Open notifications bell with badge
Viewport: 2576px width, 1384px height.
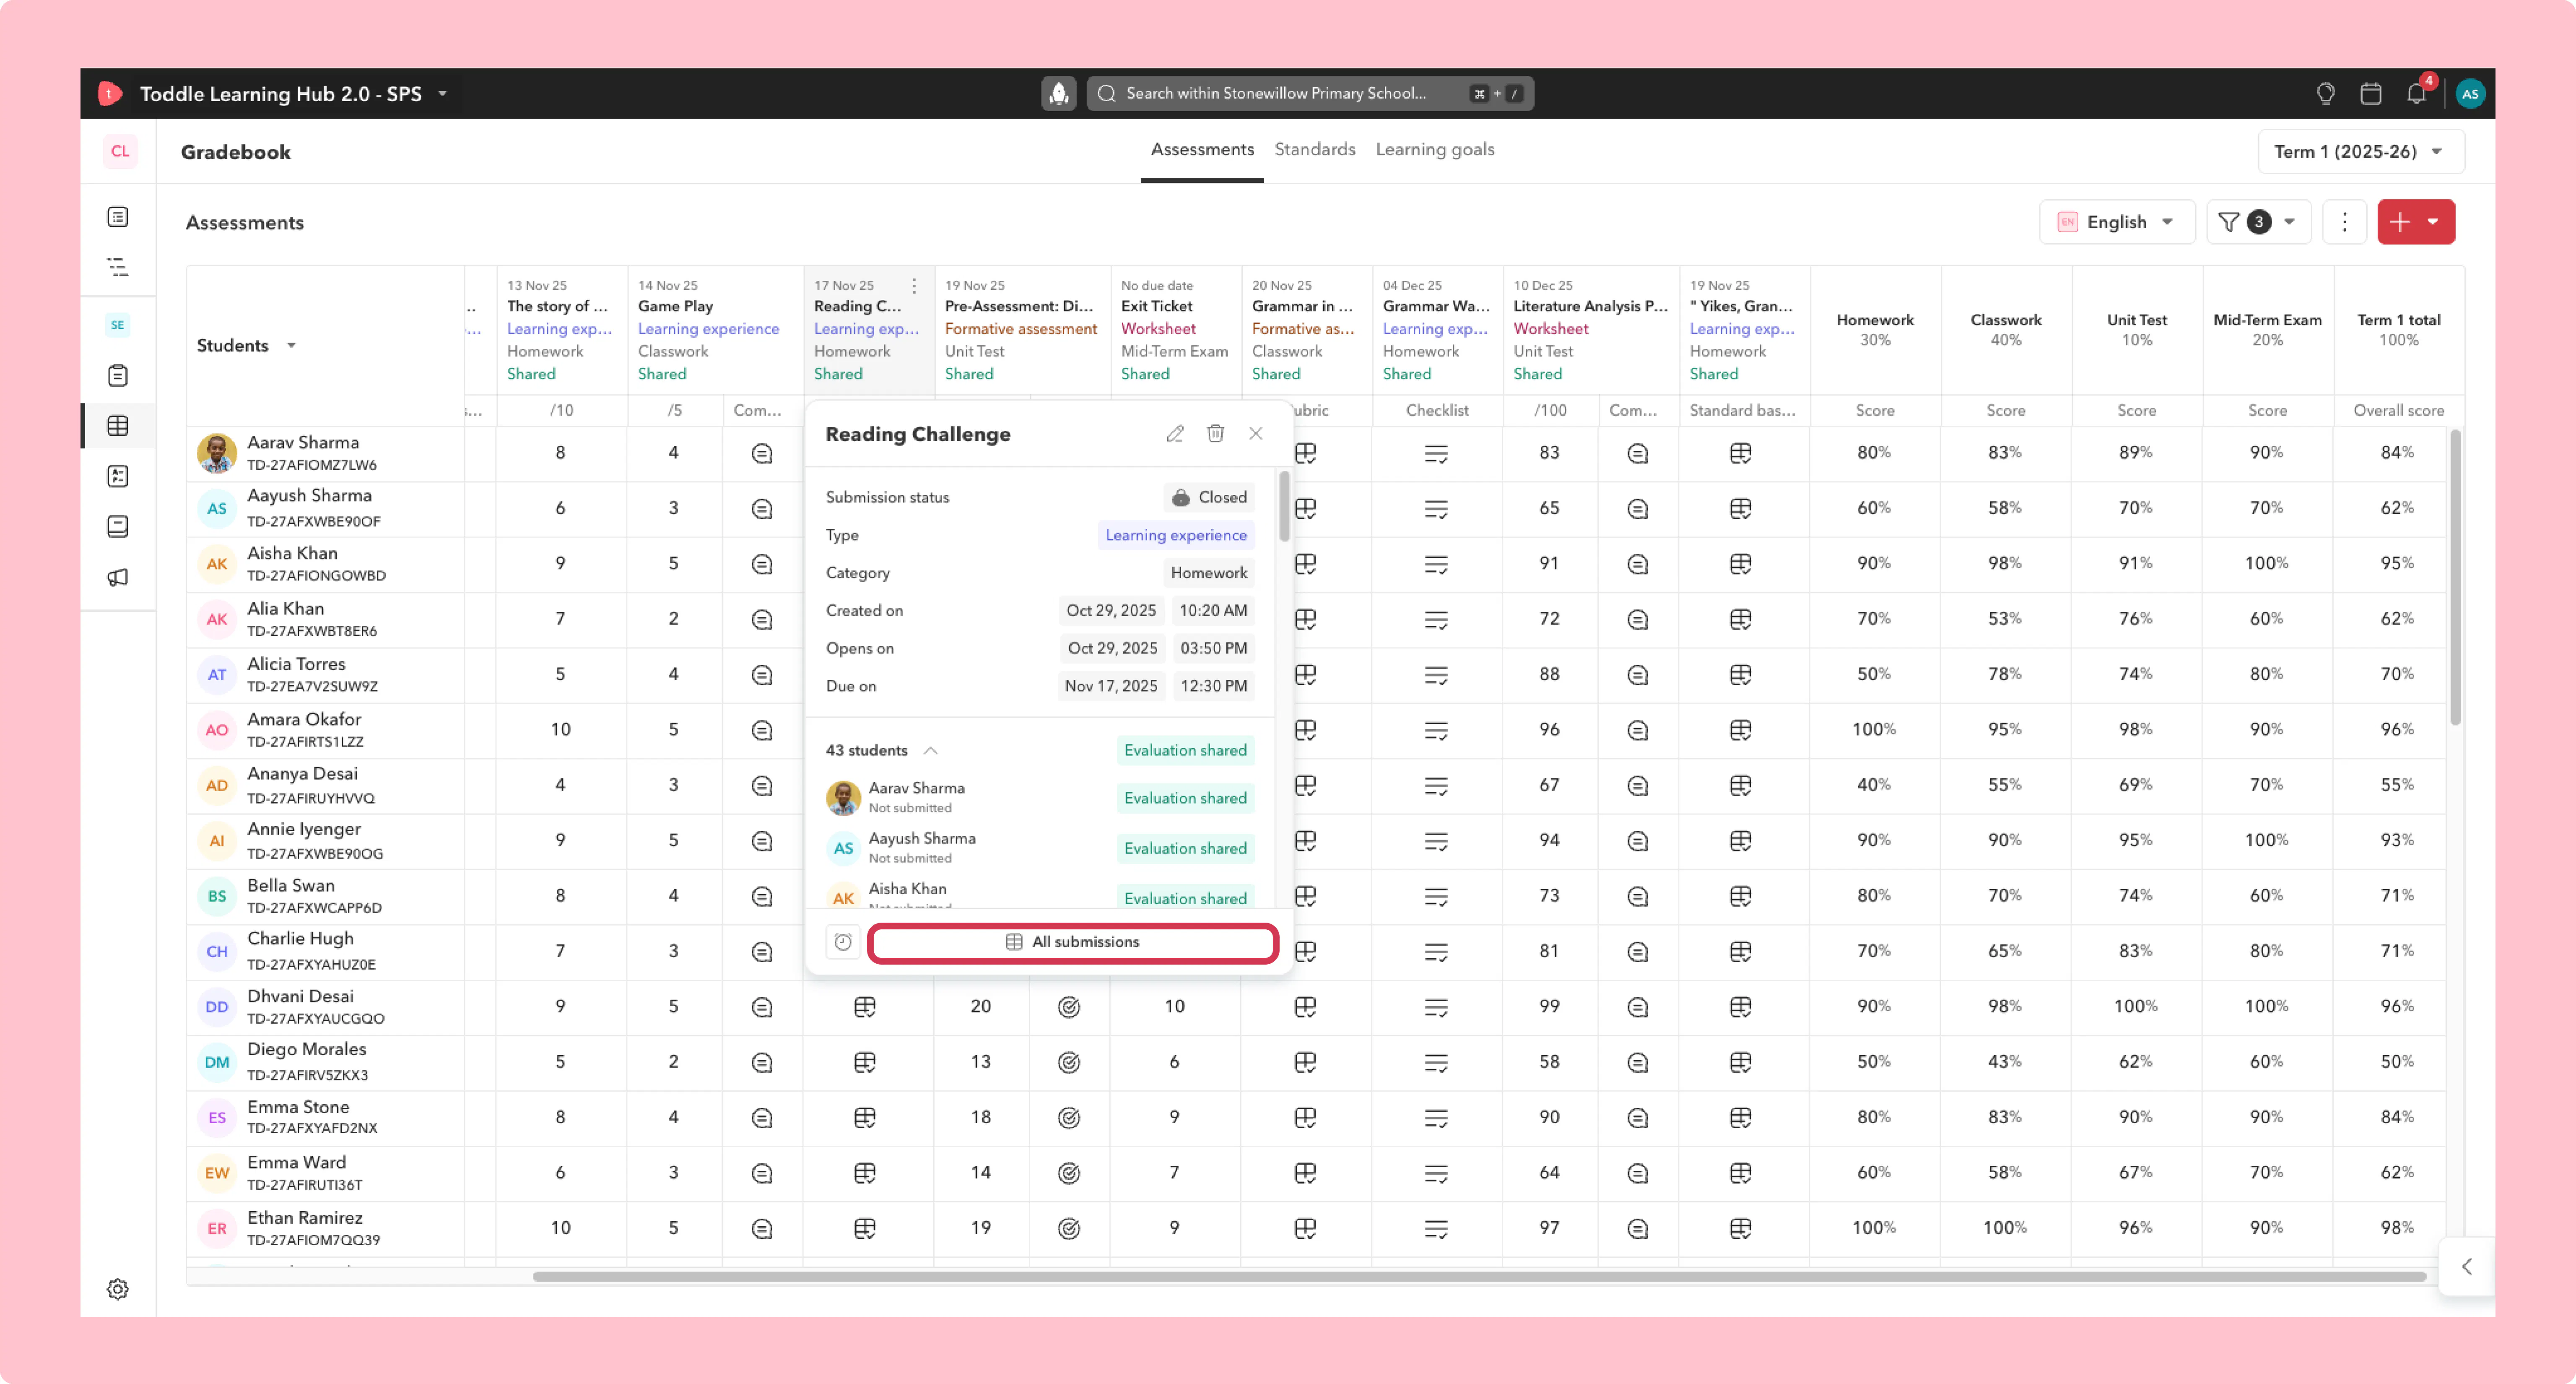point(2417,93)
